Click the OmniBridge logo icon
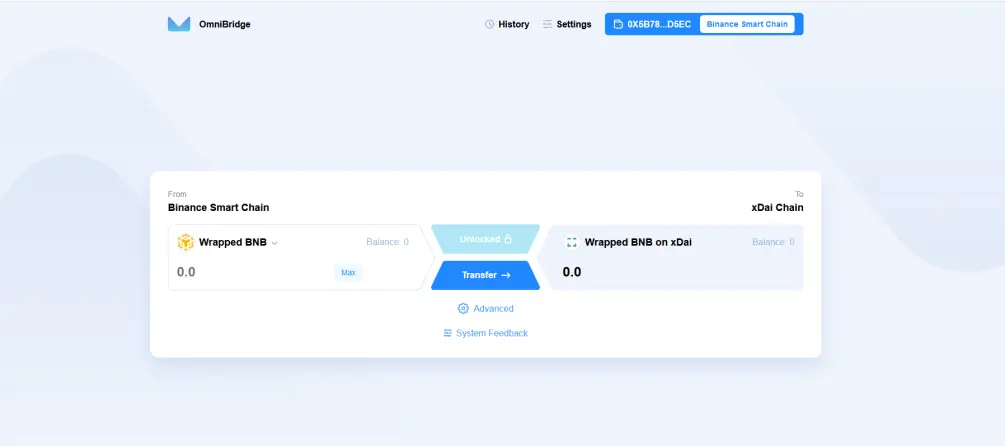This screenshot has width=1005, height=446. click(179, 24)
